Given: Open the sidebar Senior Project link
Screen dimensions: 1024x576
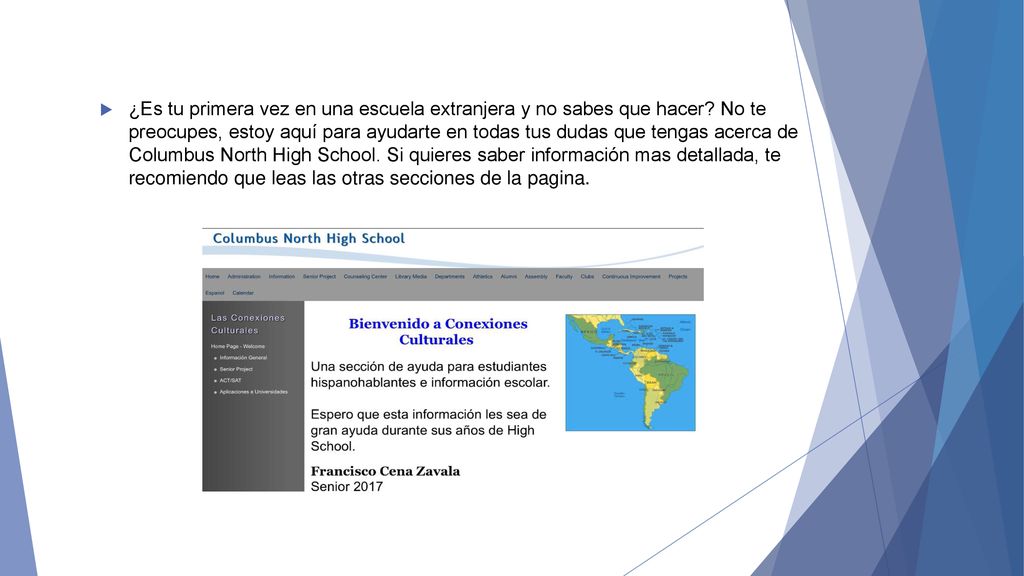Looking at the screenshot, I should click(x=236, y=370).
